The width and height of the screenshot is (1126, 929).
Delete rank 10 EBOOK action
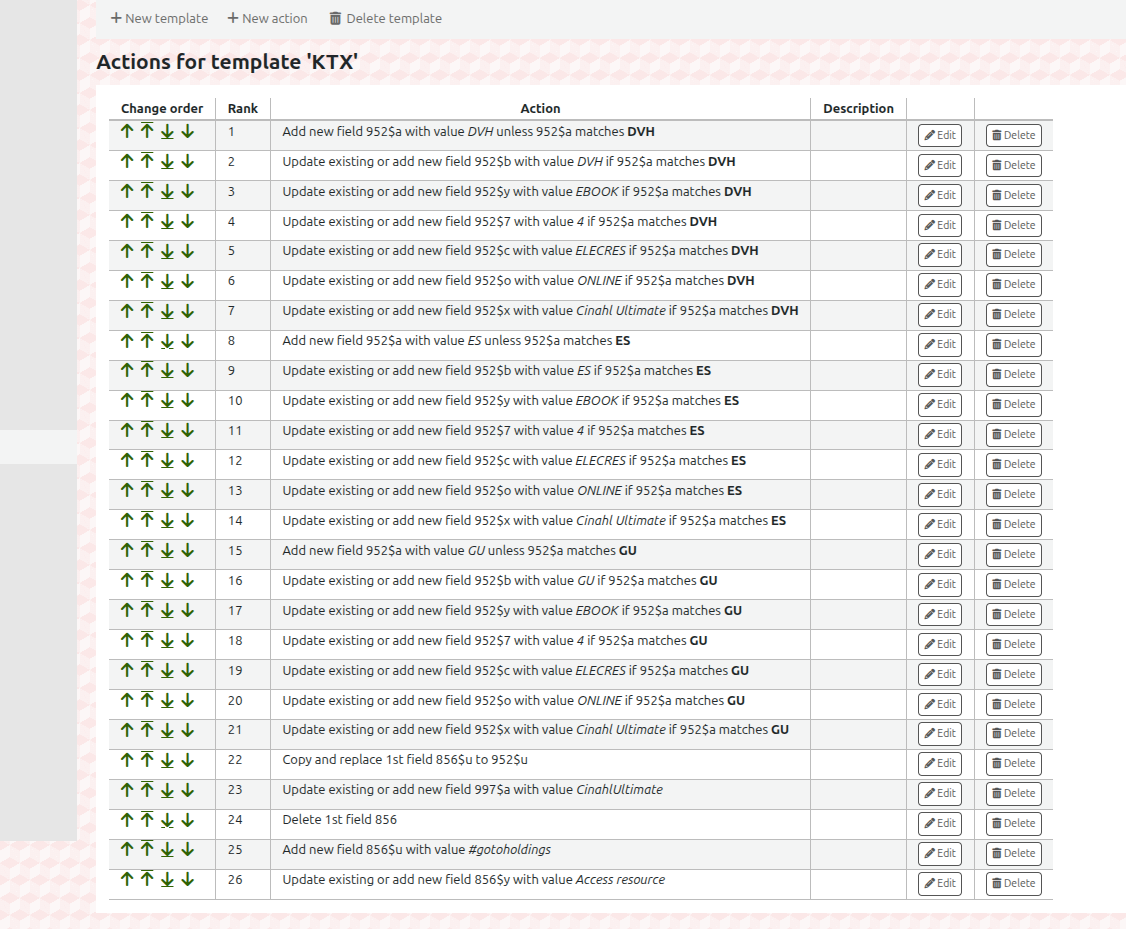[1013, 404]
